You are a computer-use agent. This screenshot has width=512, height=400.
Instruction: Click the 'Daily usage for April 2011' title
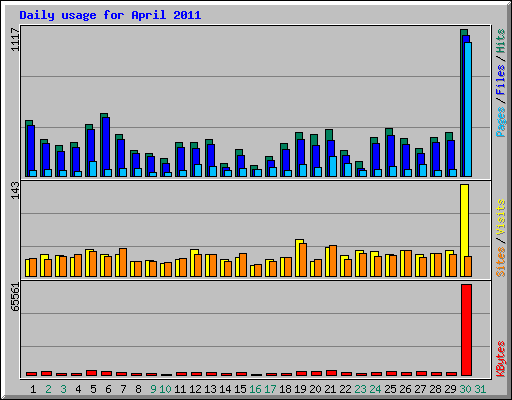pyautogui.click(x=110, y=15)
